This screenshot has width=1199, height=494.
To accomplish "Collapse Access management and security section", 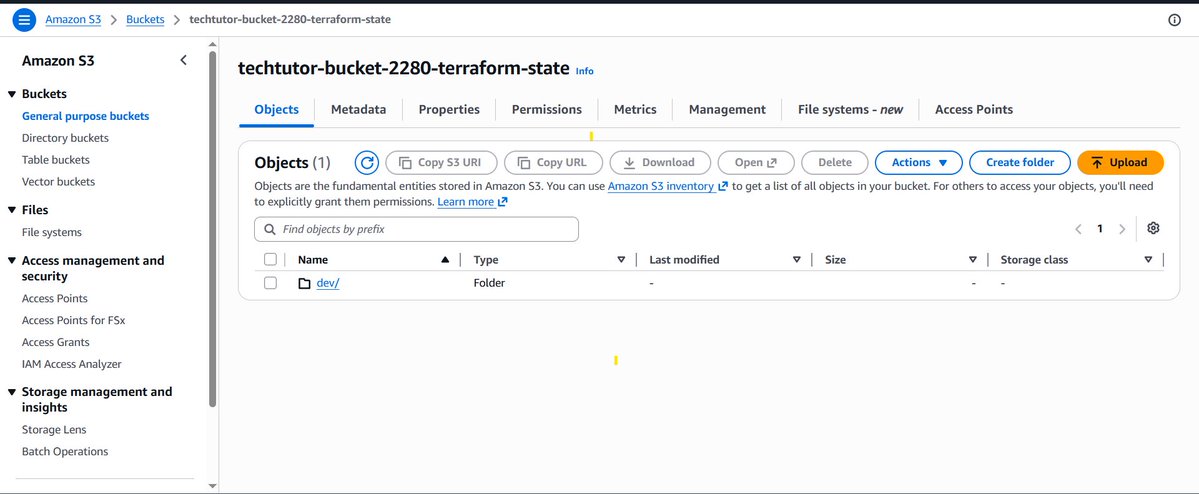I will [11, 261].
